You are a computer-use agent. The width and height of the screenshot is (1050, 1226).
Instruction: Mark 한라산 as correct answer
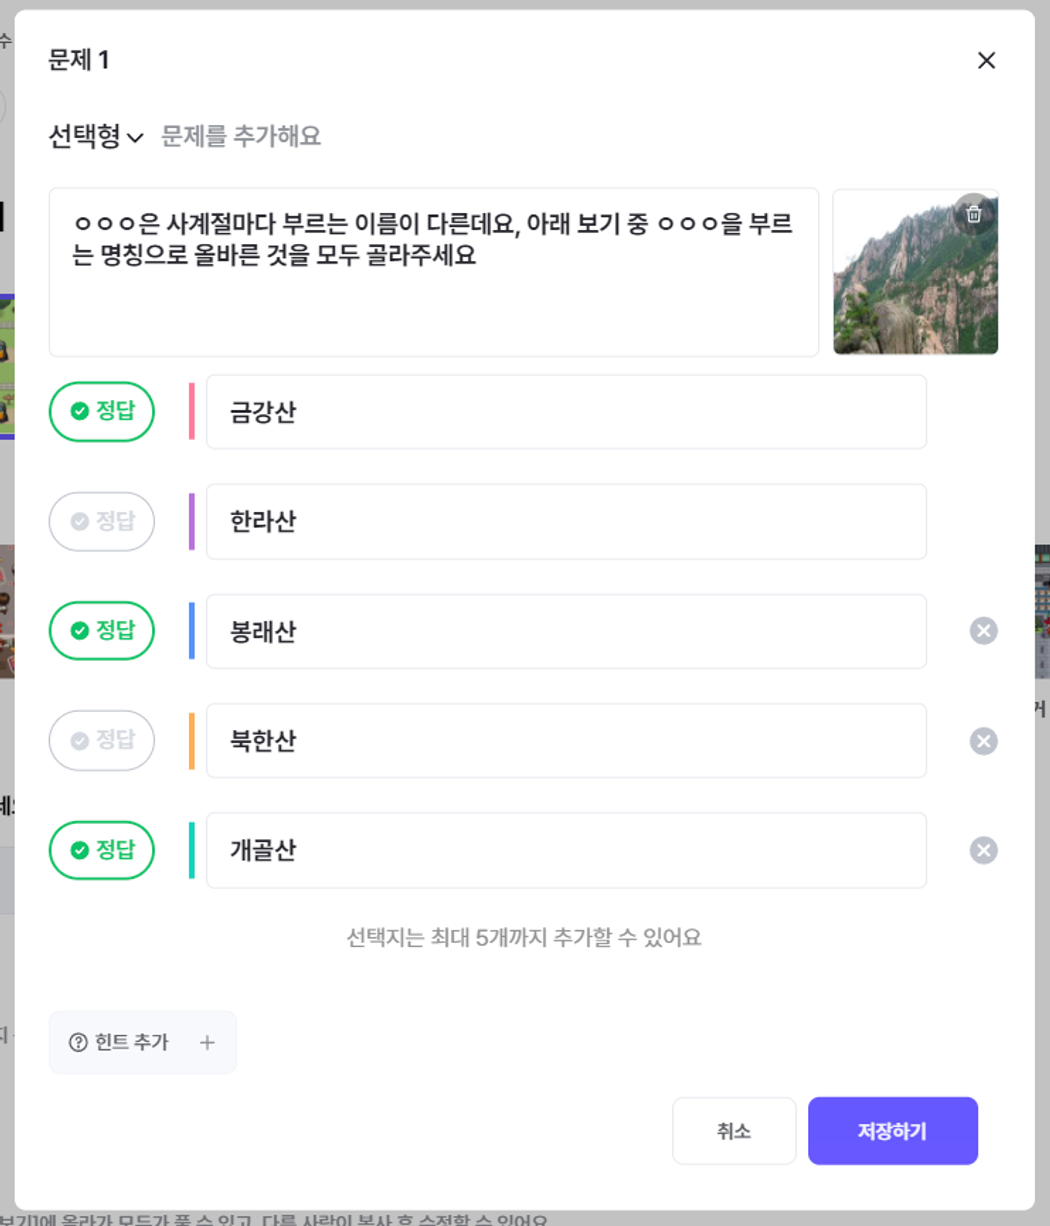click(x=102, y=521)
